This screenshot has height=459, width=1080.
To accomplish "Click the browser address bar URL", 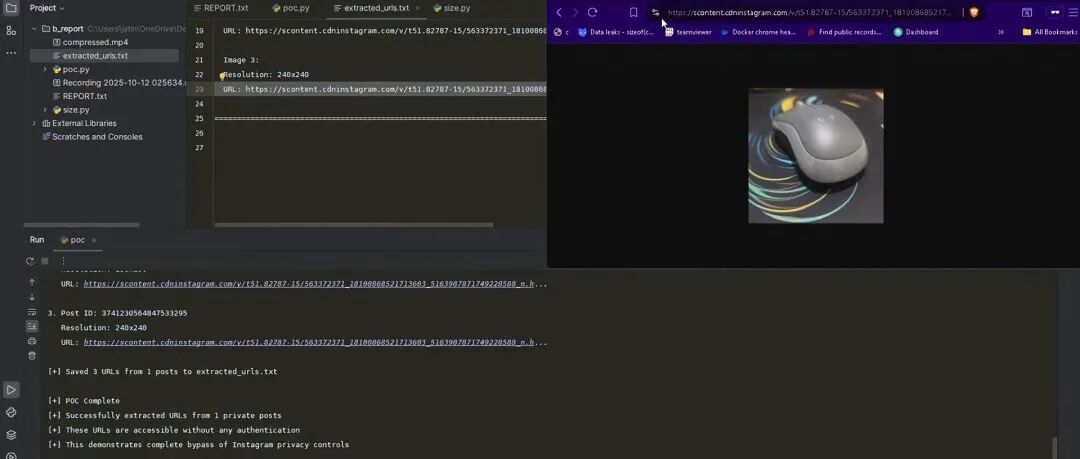I will pyautogui.click(x=810, y=12).
